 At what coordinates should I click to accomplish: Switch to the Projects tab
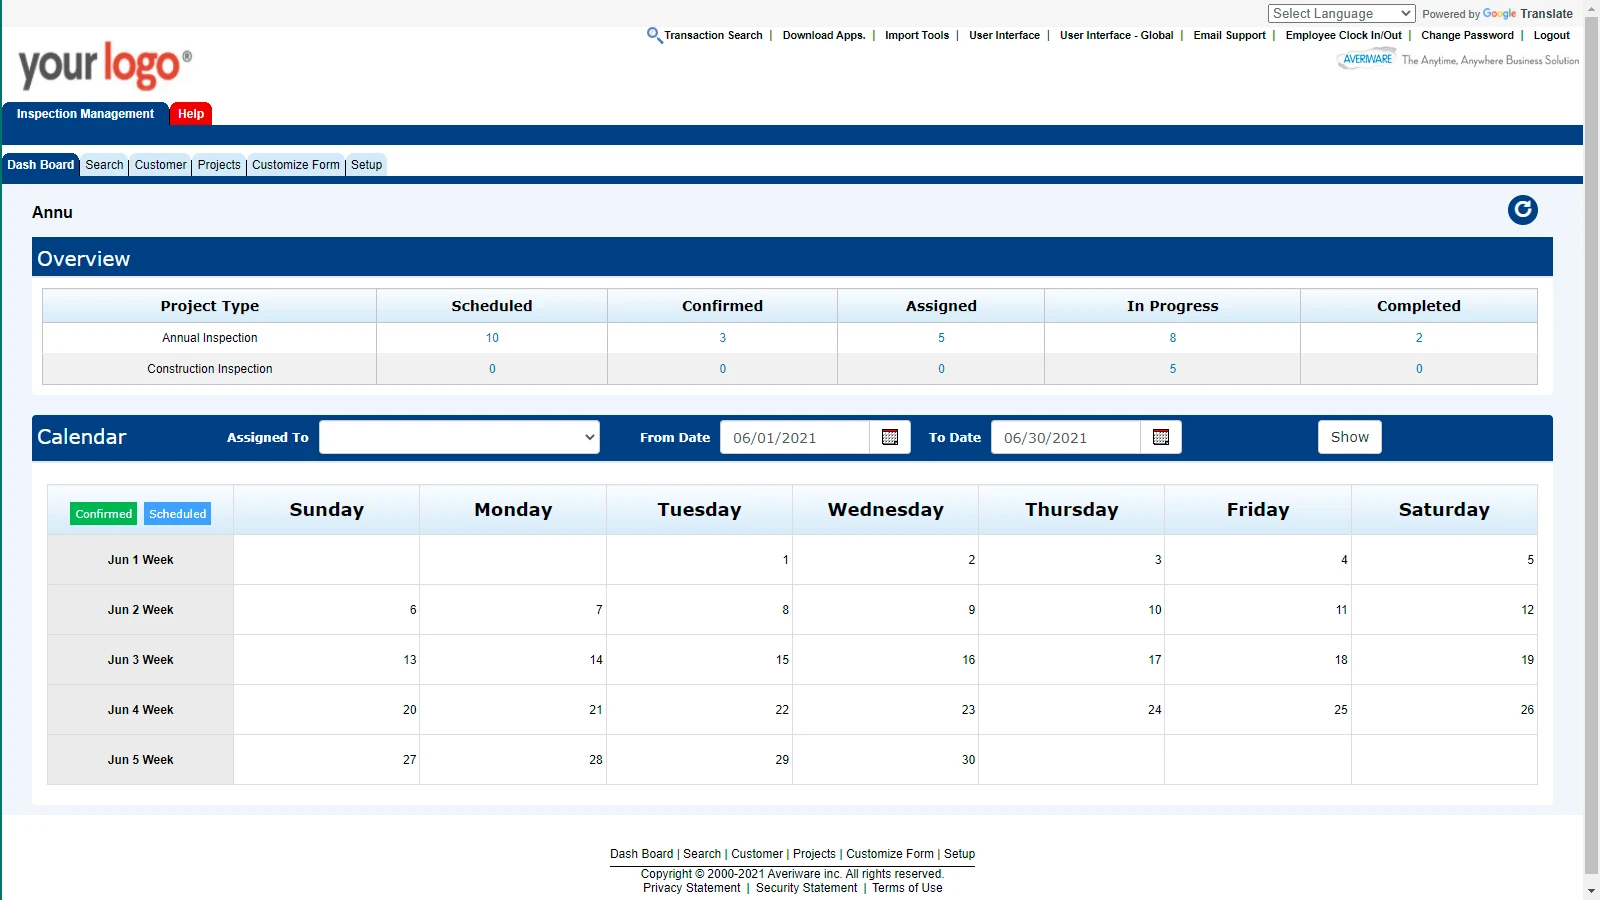pos(219,165)
